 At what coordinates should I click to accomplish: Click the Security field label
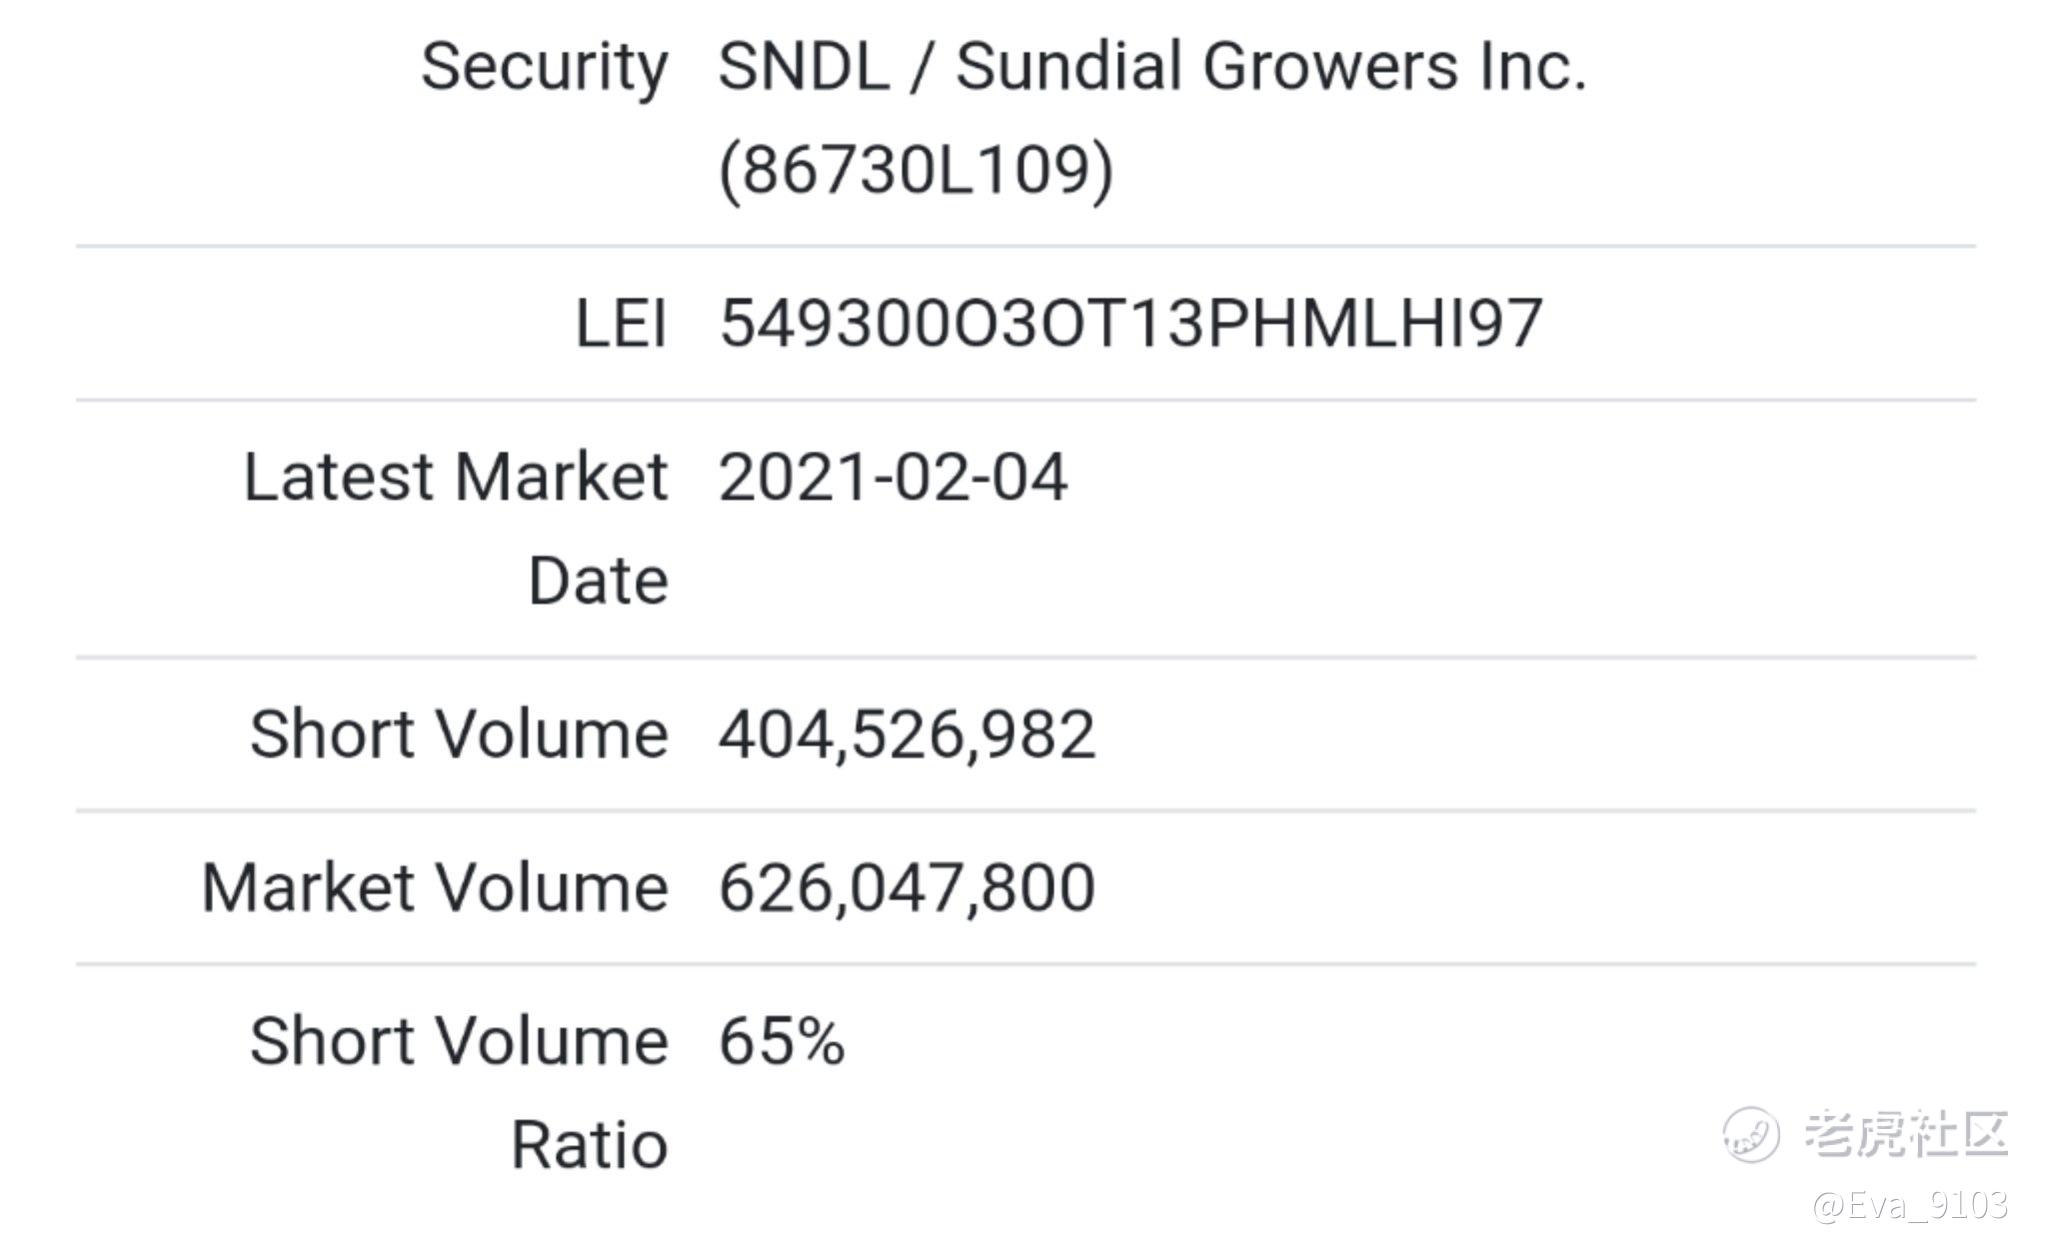coord(544,68)
